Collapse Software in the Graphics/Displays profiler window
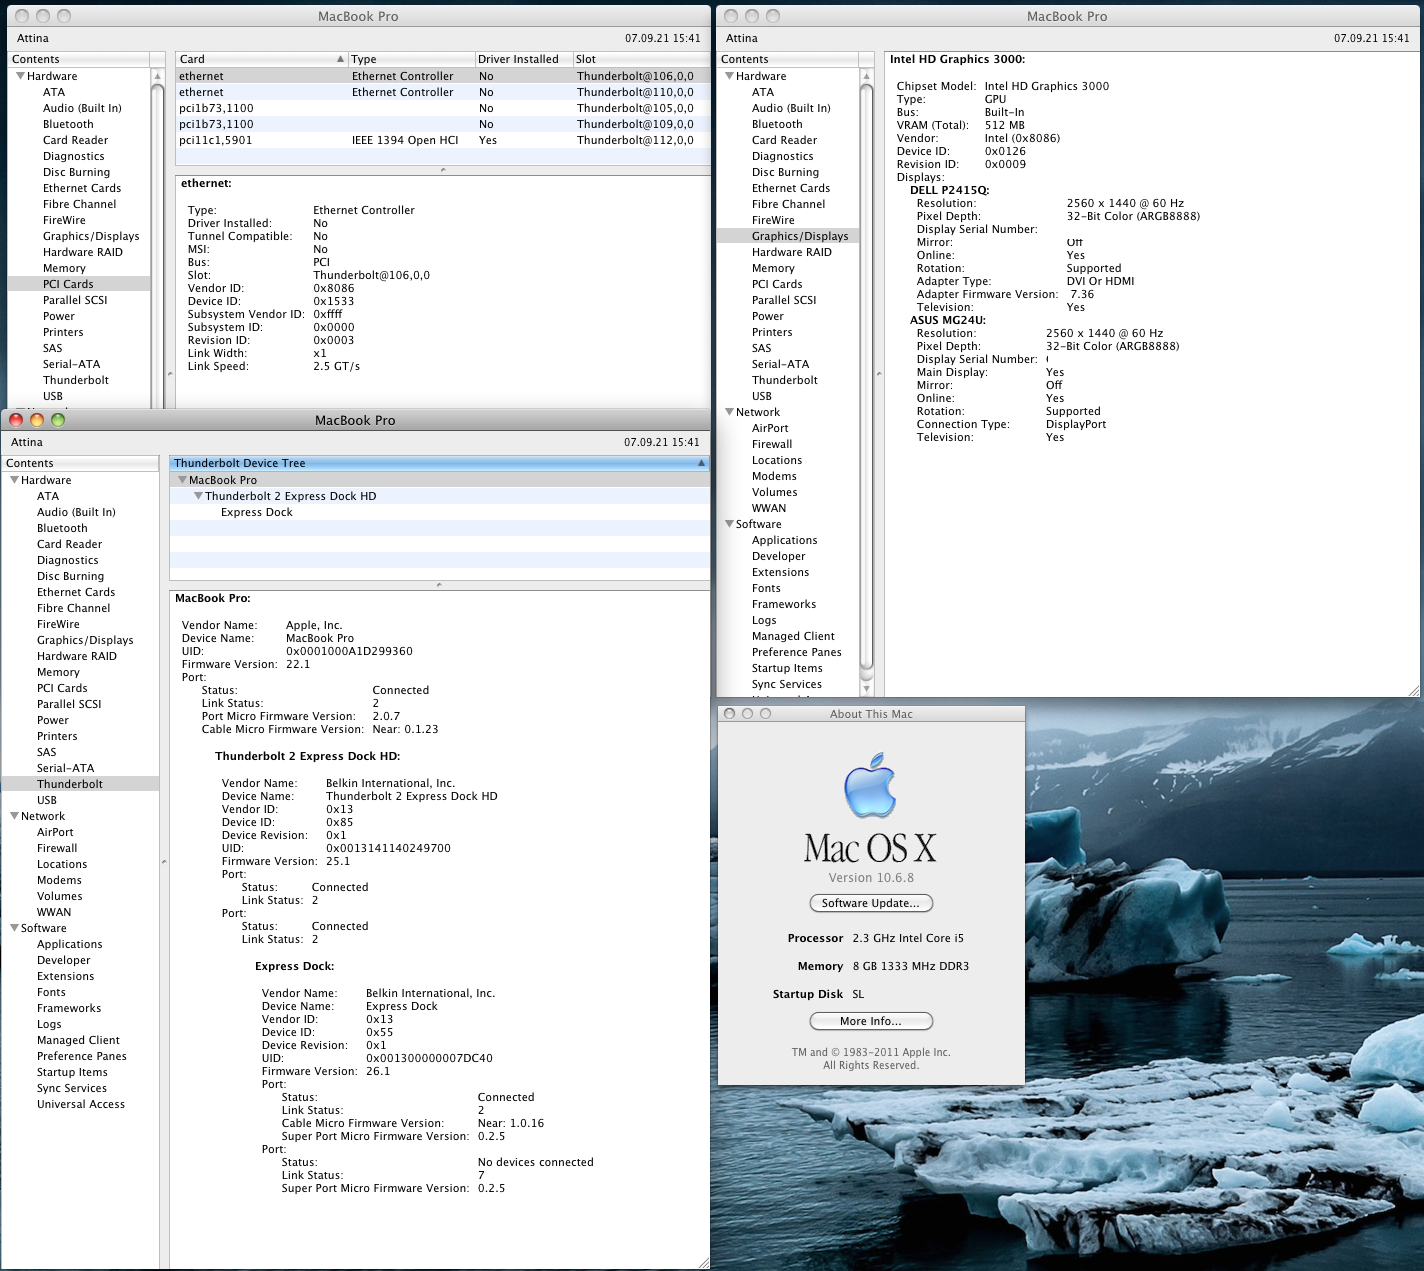Image resolution: width=1424 pixels, height=1271 pixels. tap(729, 524)
